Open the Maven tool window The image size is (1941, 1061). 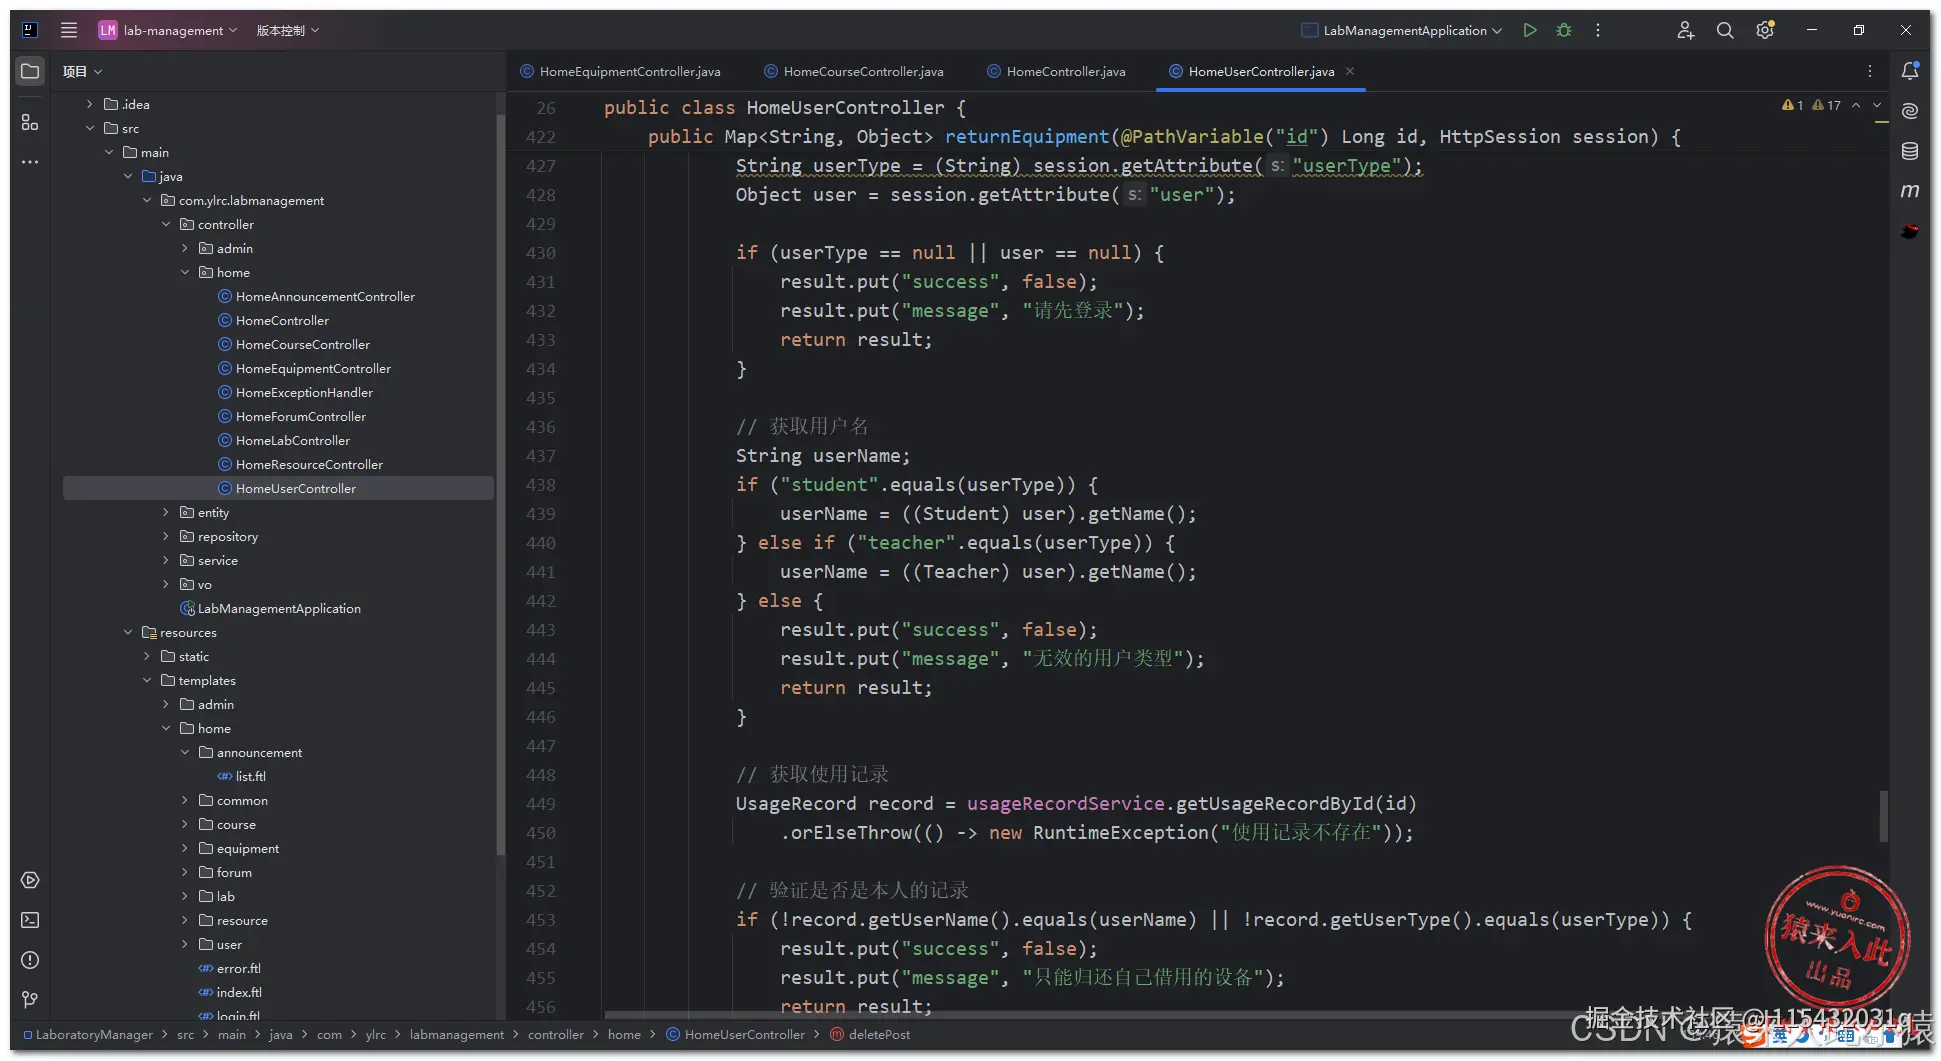tap(1910, 191)
